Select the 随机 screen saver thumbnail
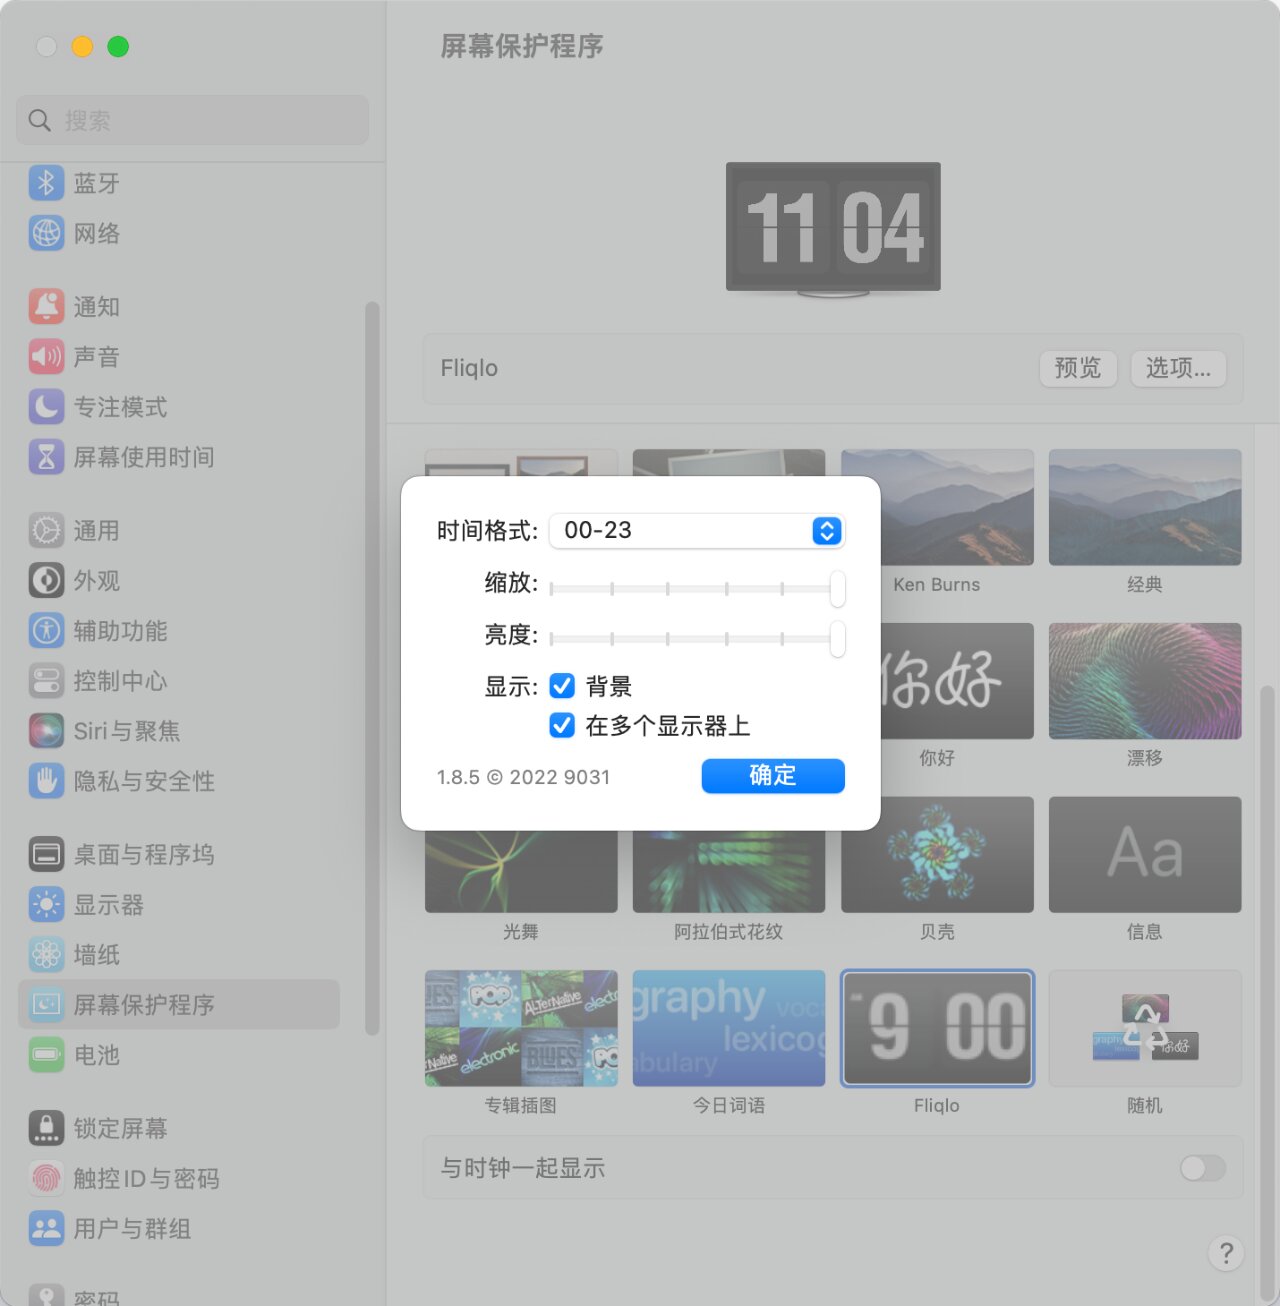Image resolution: width=1280 pixels, height=1306 pixels. 1145,1028
